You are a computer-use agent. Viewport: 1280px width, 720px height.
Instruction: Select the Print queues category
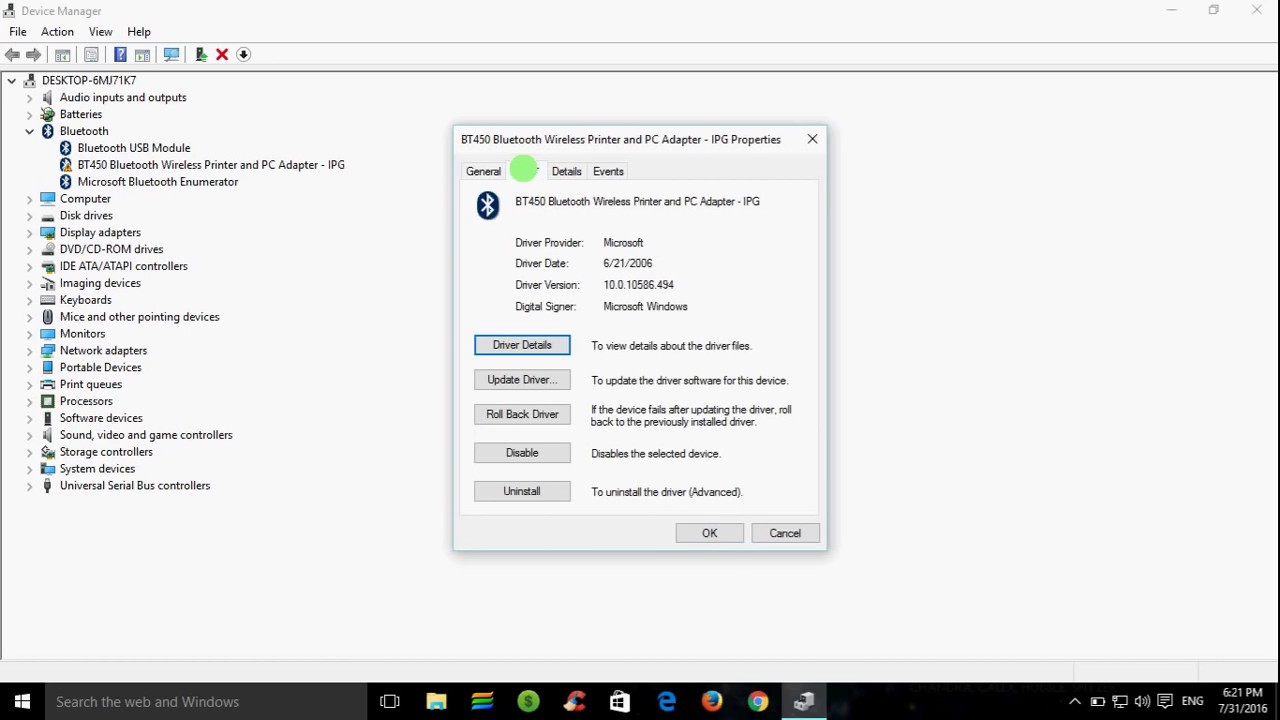(90, 384)
